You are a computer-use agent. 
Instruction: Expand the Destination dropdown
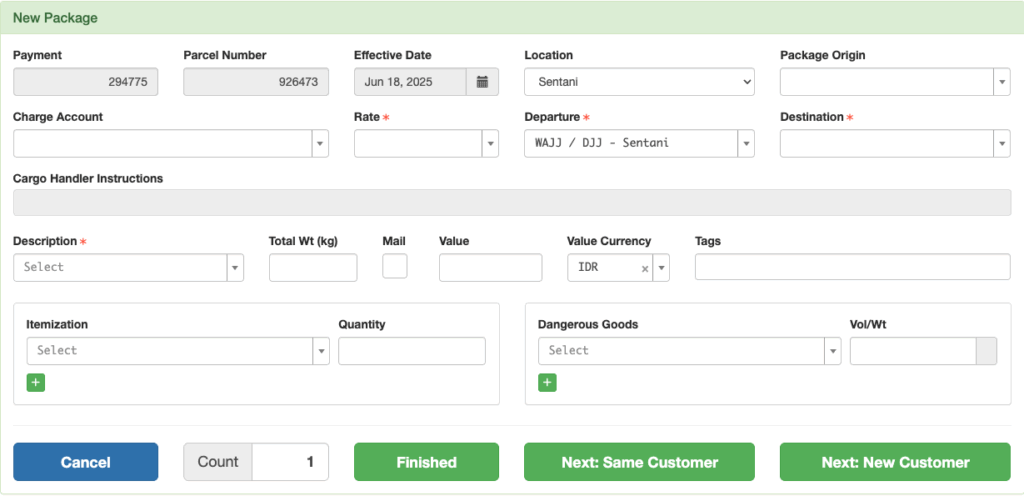coord(895,144)
